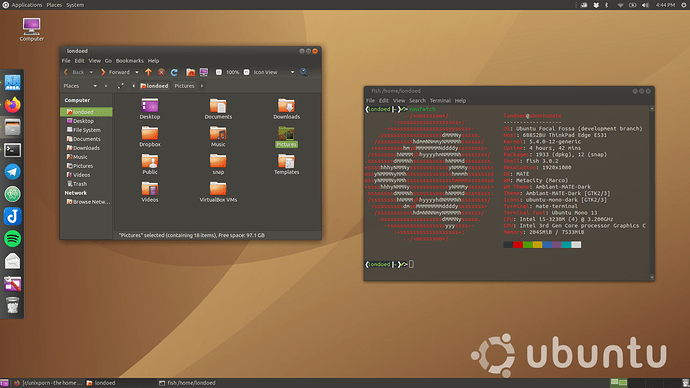The width and height of the screenshot is (690, 388).
Task: Open Applications menu in top panel
Action: (x=26, y=5)
